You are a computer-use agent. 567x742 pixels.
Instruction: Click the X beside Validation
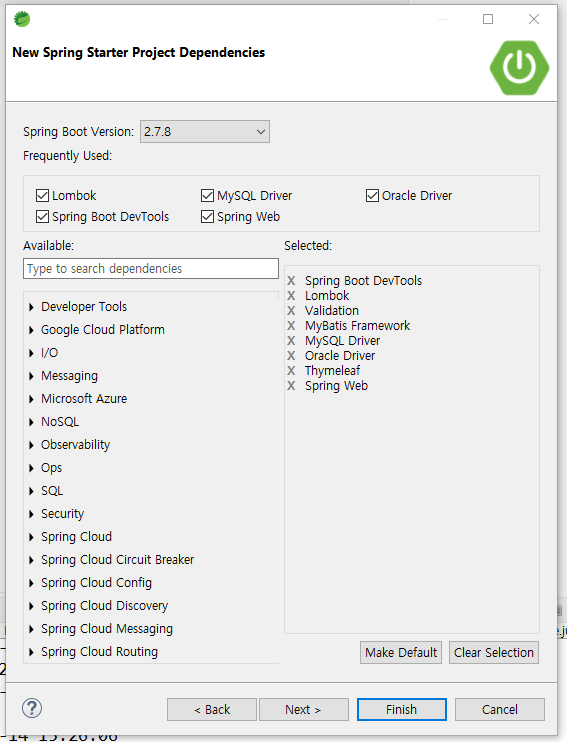pyautogui.click(x=291, y=311)
